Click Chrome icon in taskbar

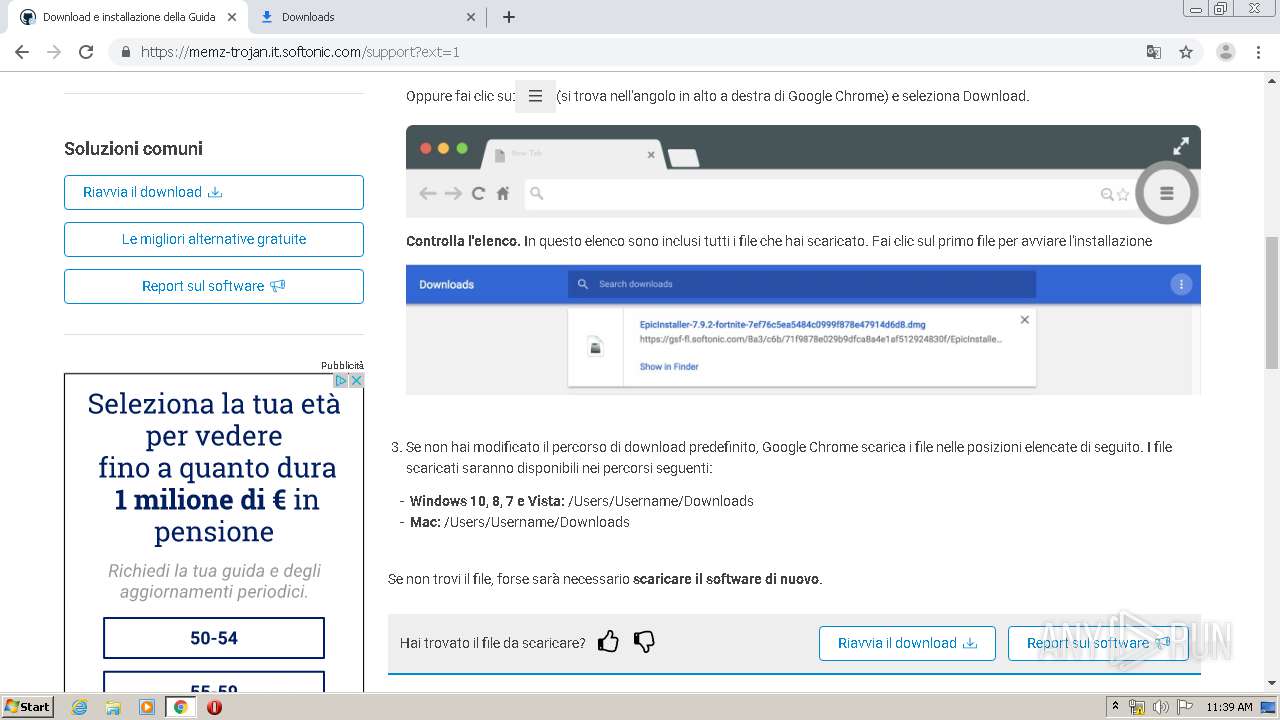click(x=181, y=707)
